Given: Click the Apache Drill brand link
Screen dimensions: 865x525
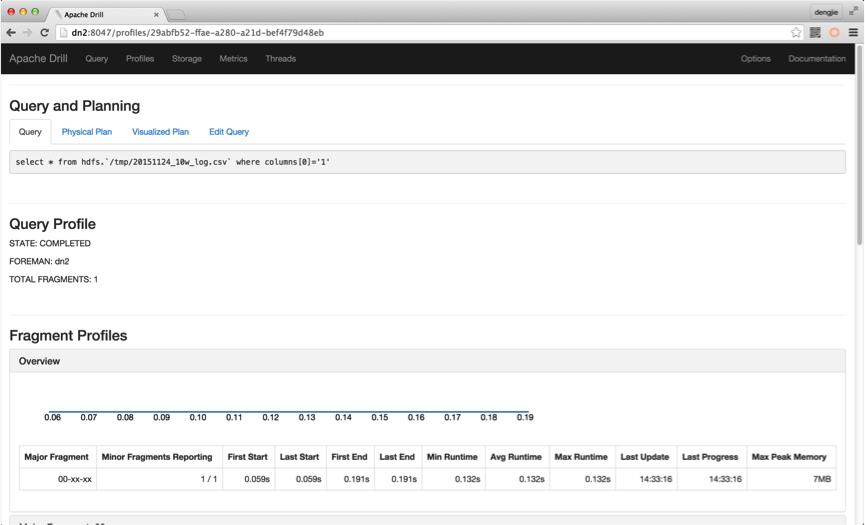Looking at the screenshot, I should click(x=38, y=58).
